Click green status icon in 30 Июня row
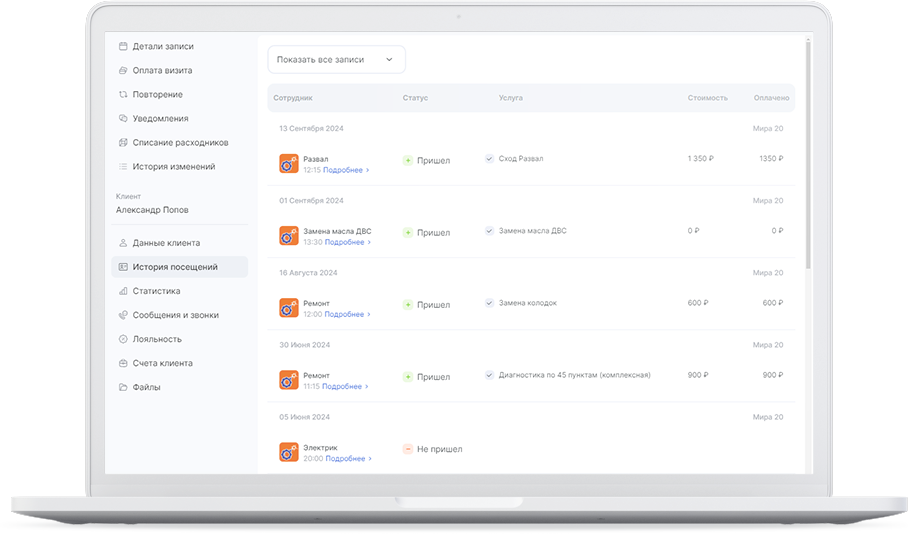 click(x=408, y=376)
